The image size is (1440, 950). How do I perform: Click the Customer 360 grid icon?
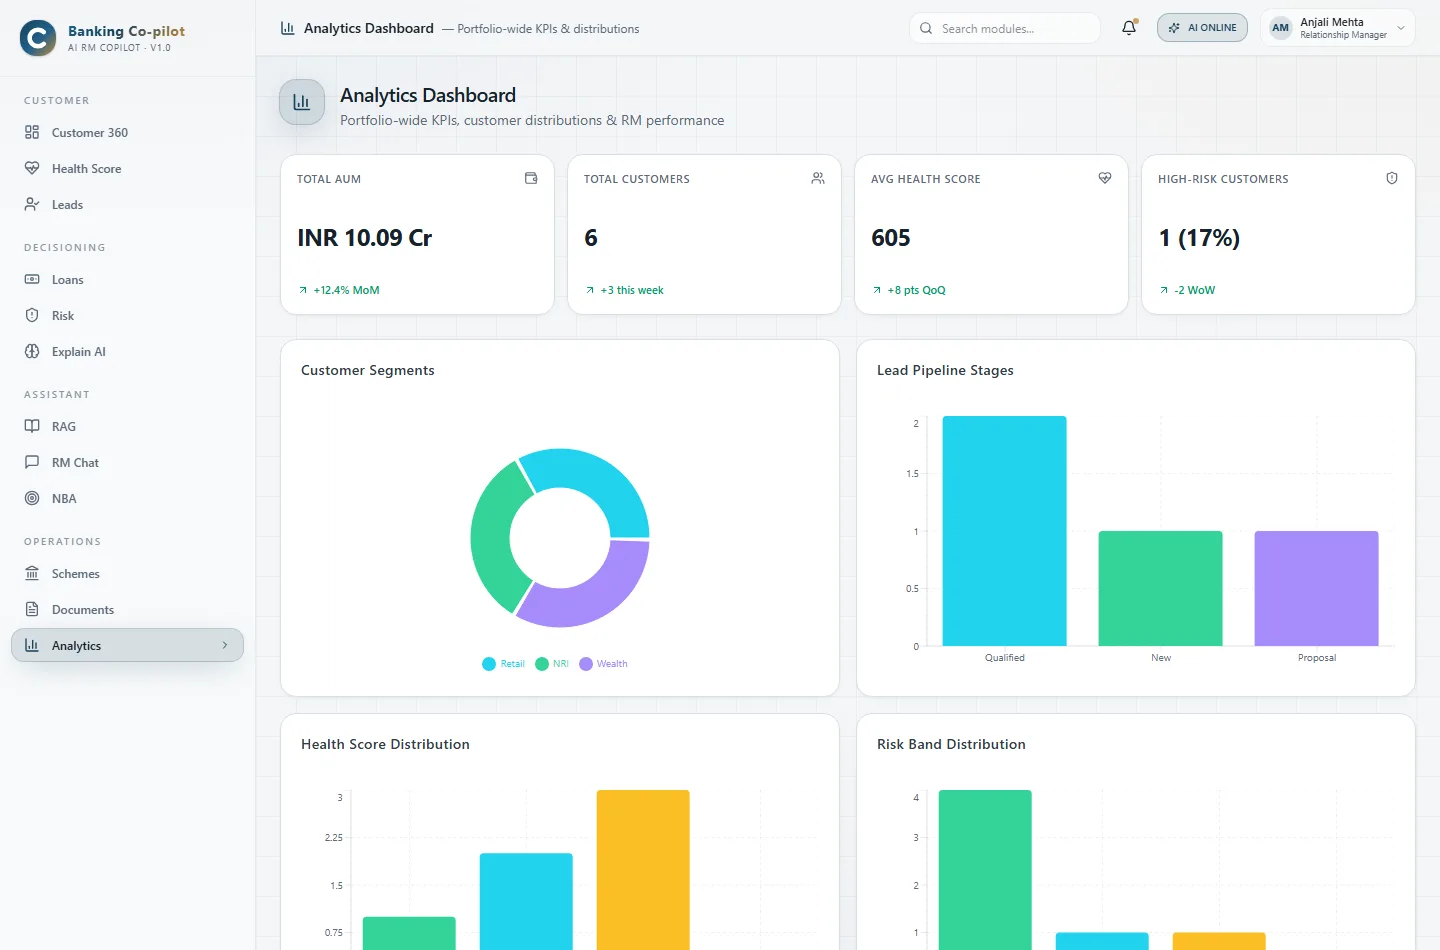(32, 132)
